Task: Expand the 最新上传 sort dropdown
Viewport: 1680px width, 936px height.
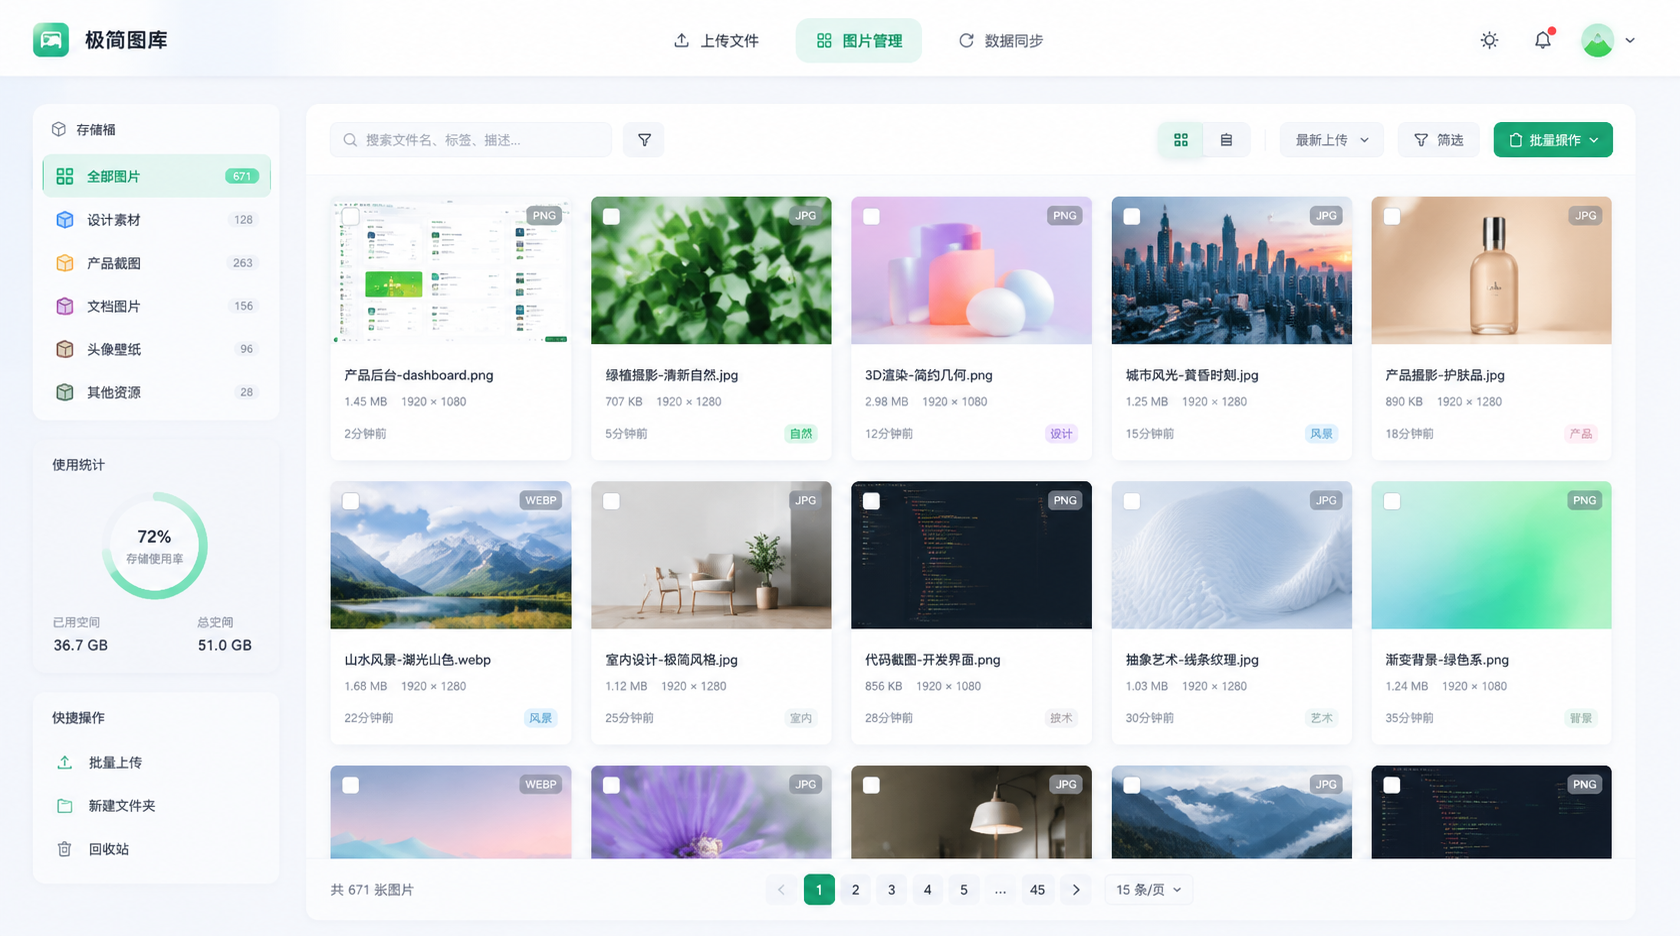Action: click(x=1332, y=140)
